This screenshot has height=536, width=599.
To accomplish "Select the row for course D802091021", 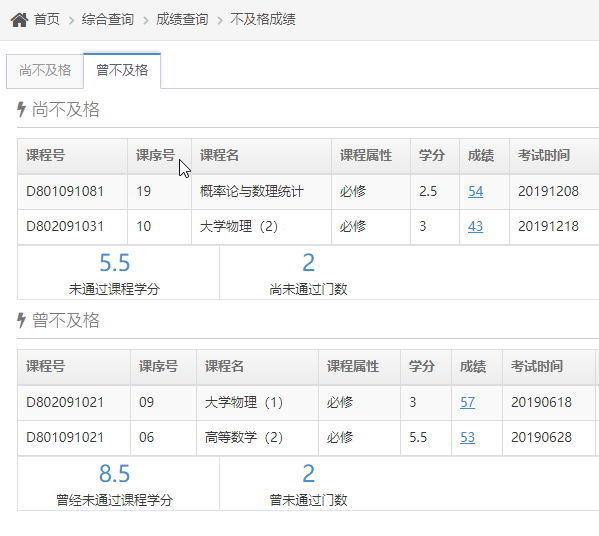I will point(308,402).
